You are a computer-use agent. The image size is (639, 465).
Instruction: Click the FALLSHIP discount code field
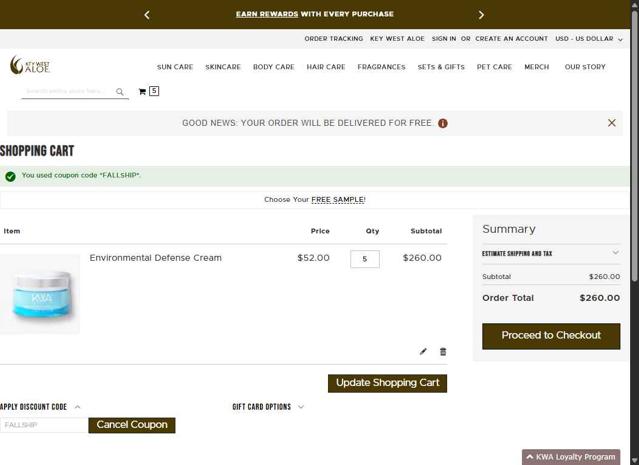tap(44, 425)
